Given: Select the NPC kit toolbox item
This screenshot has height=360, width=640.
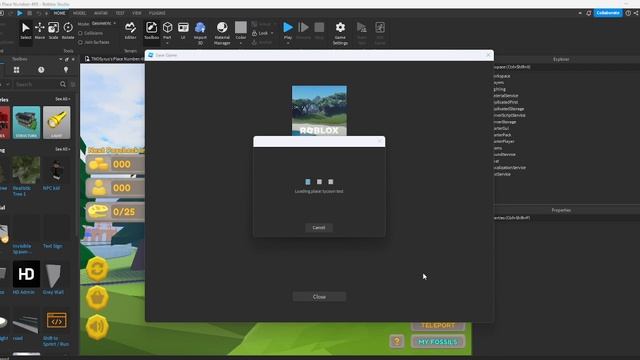Looking at the screenshot, I should click(56, 173).
